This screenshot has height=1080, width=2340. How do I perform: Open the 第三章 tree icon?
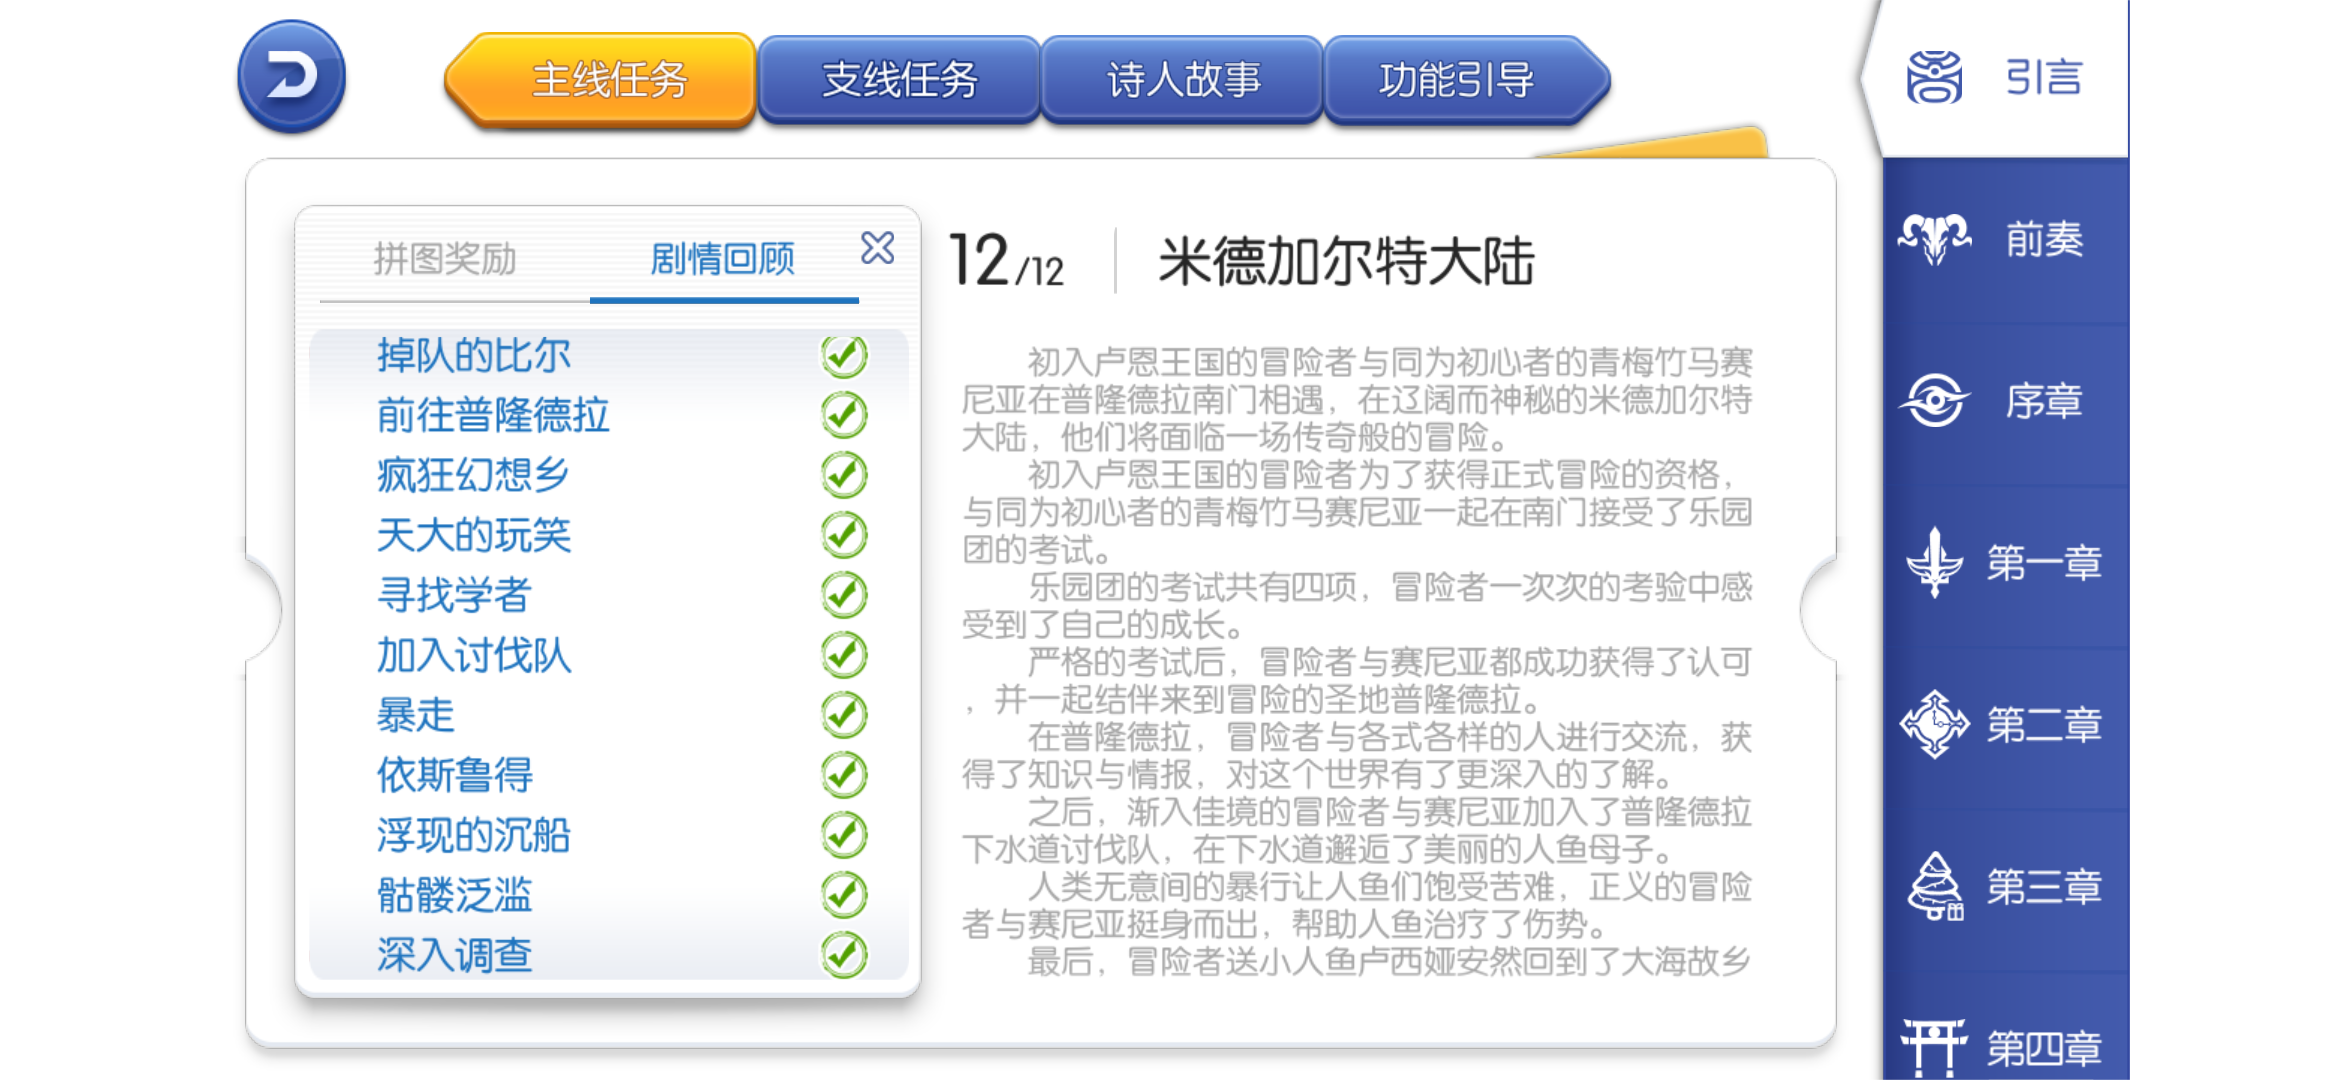point(1934,887)
